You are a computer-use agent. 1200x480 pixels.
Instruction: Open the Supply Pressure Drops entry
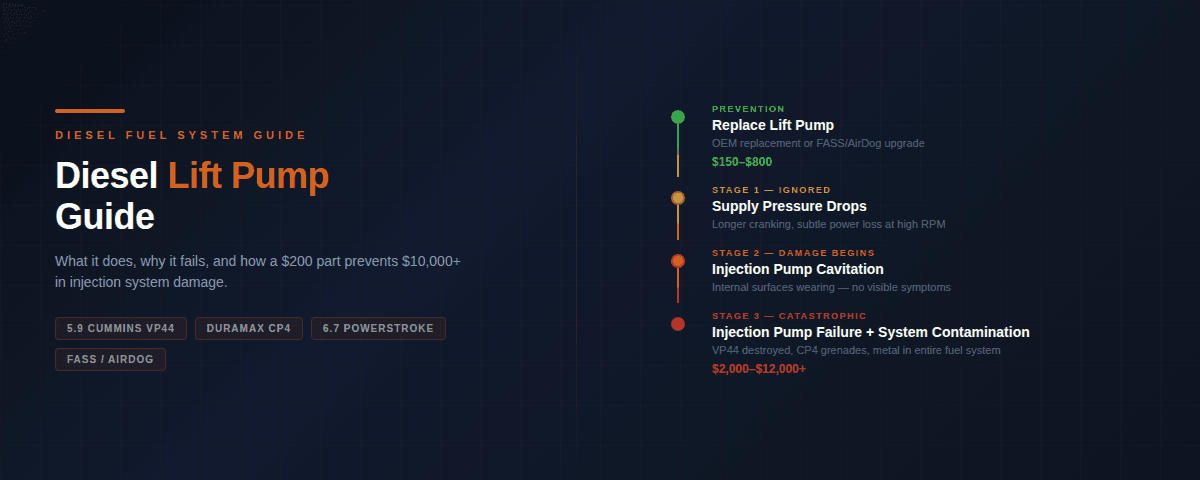click(789, 206)
